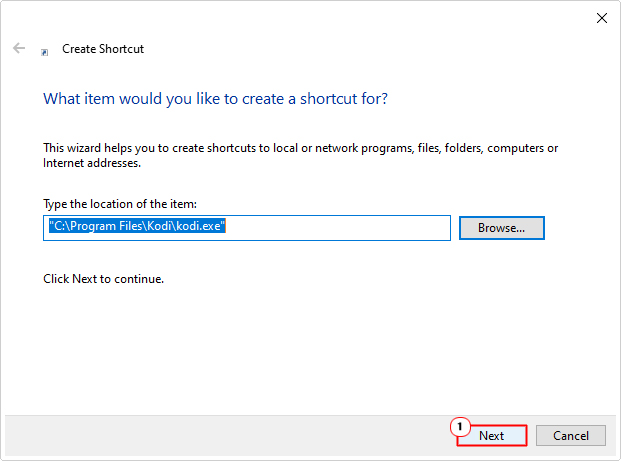Cancel the shortcut creation wizard
621x461 pixels.
click(570, 435)
